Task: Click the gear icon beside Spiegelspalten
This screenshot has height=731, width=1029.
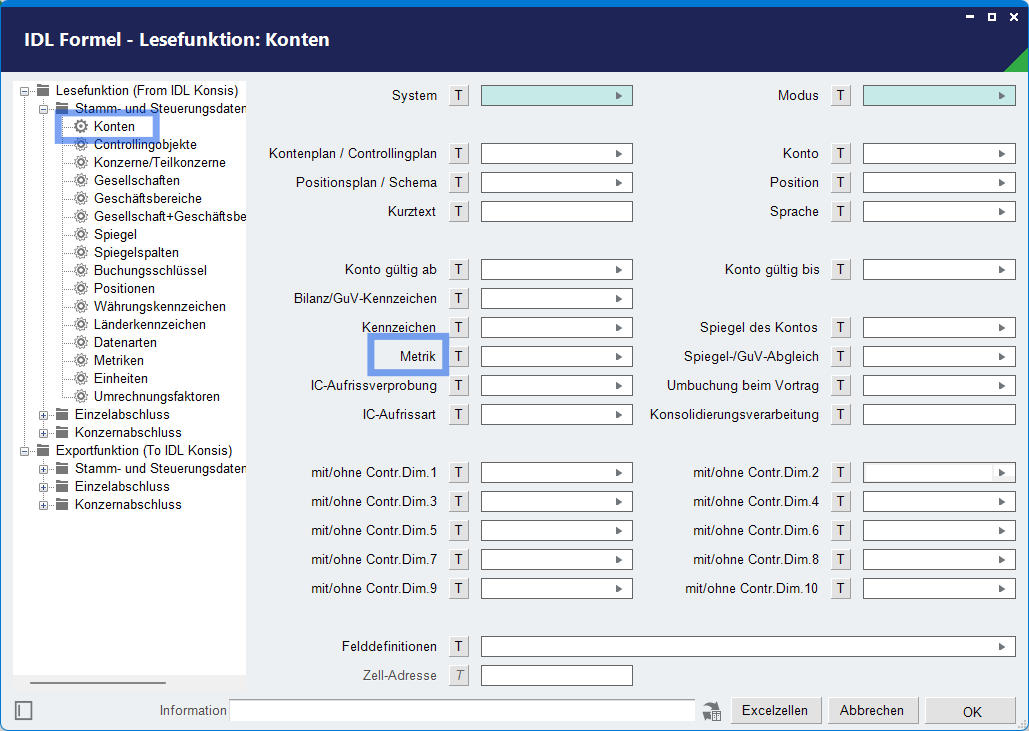Action: tap(81, 253)
